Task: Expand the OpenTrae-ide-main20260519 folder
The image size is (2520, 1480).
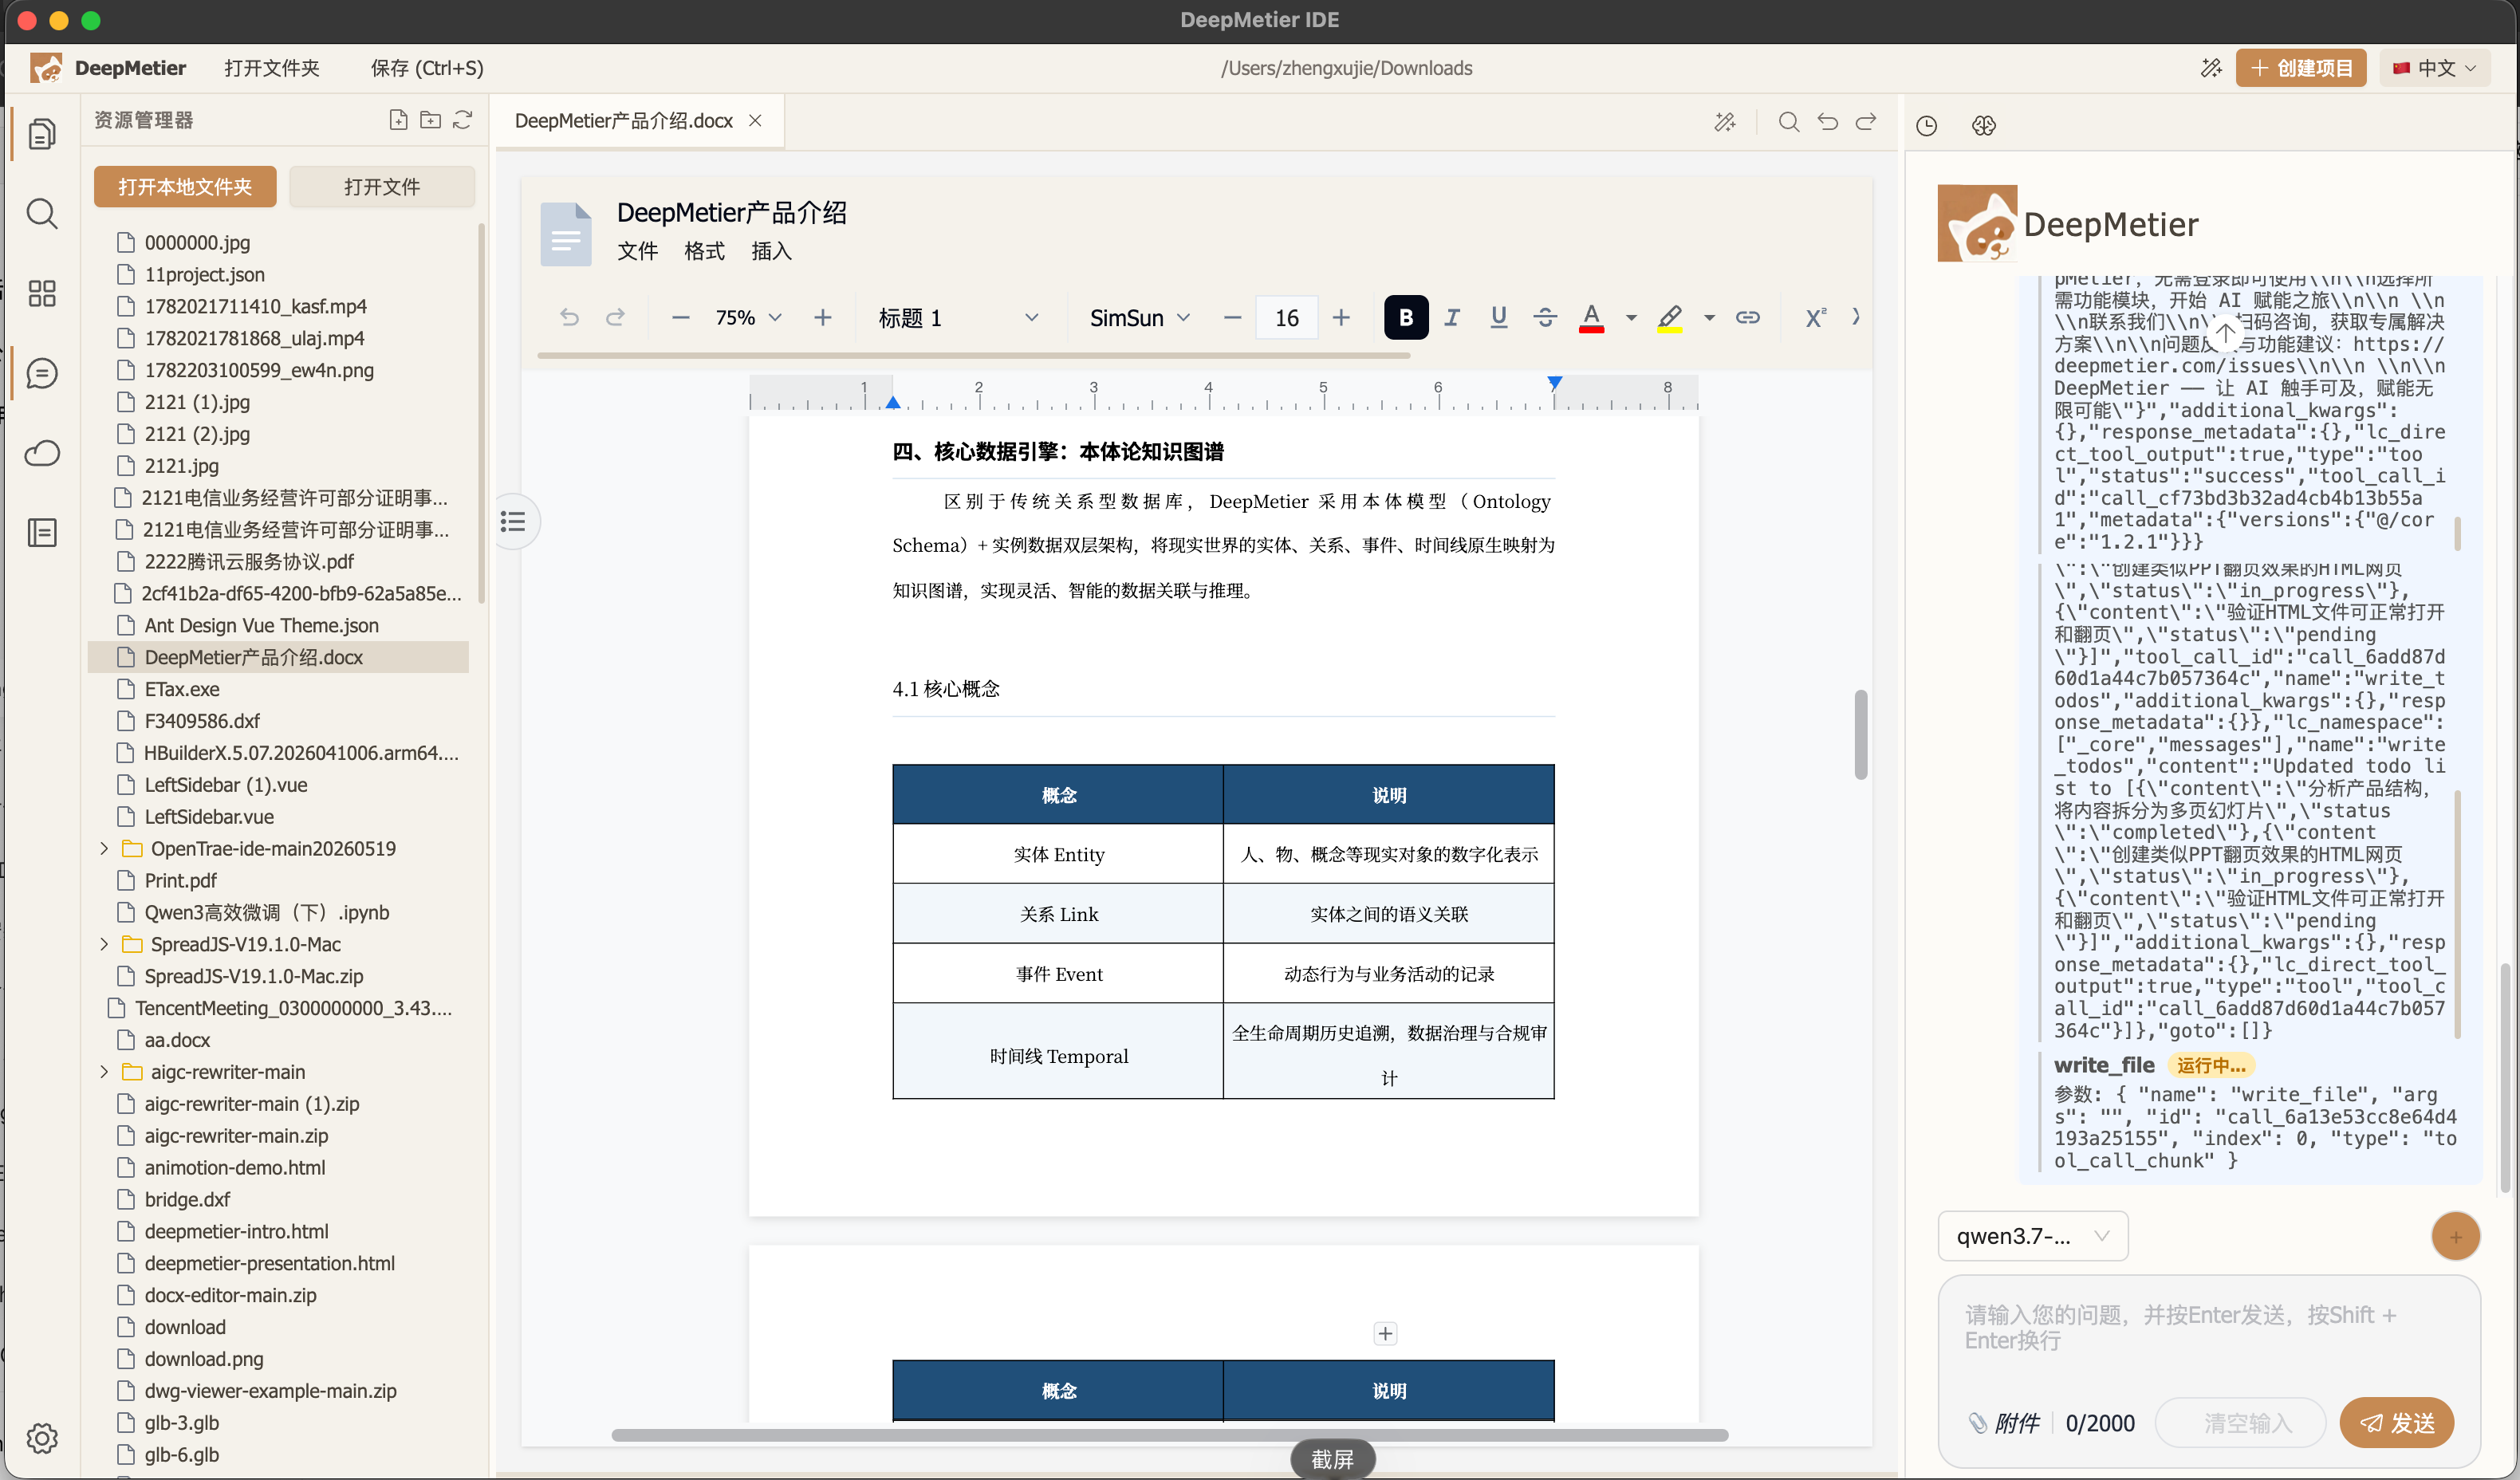Action: (x=104, y=848)
